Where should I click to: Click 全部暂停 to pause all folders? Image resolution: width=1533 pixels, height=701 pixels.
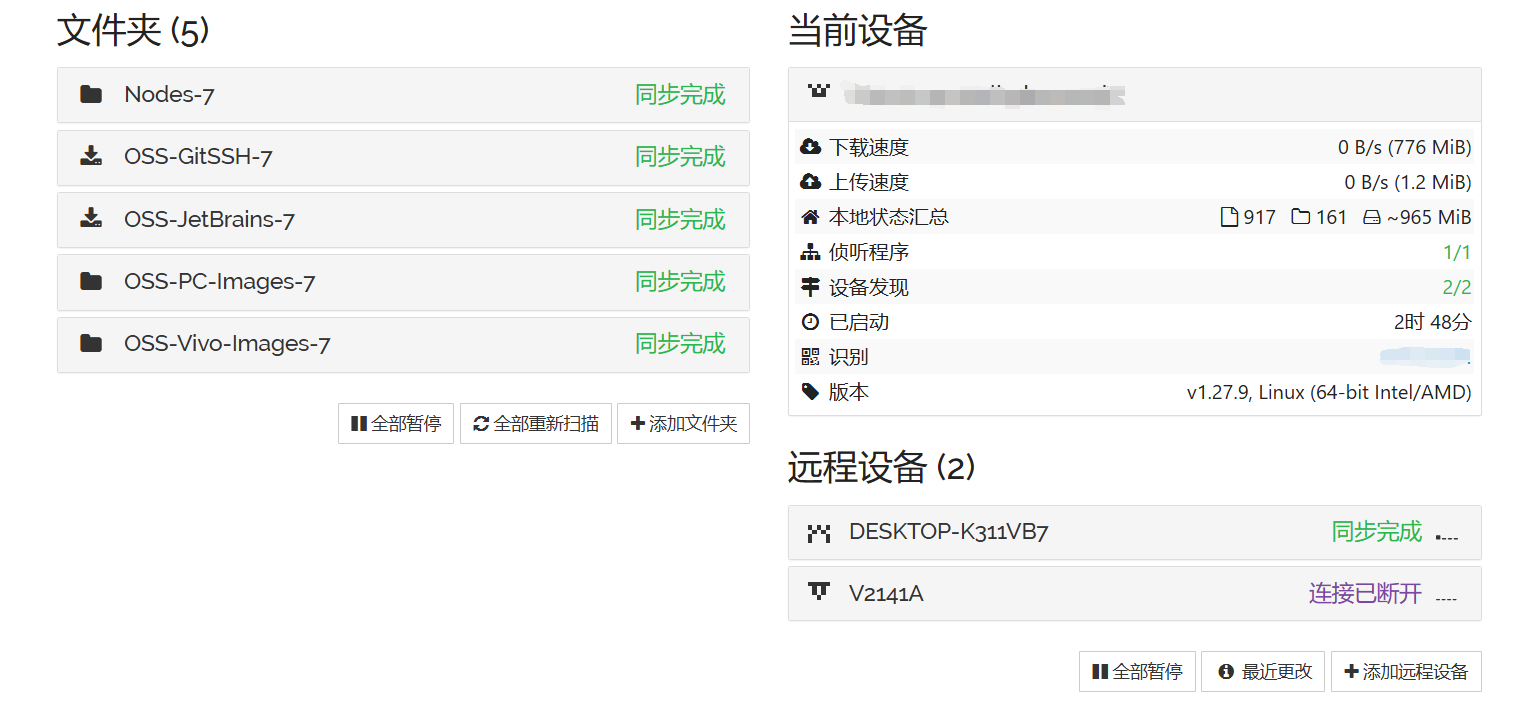coord(396,423)
